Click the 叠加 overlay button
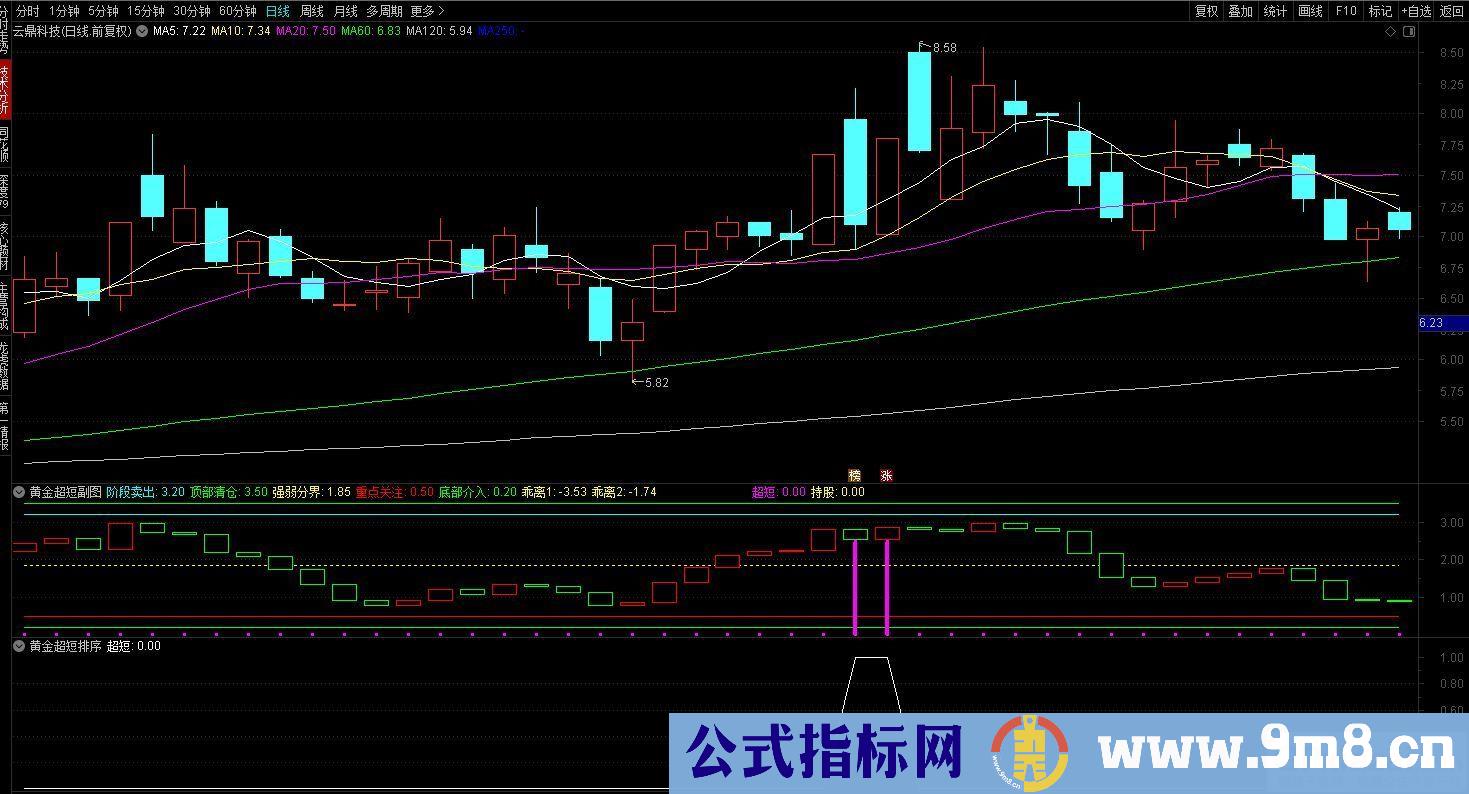 tap(1240, 11)
